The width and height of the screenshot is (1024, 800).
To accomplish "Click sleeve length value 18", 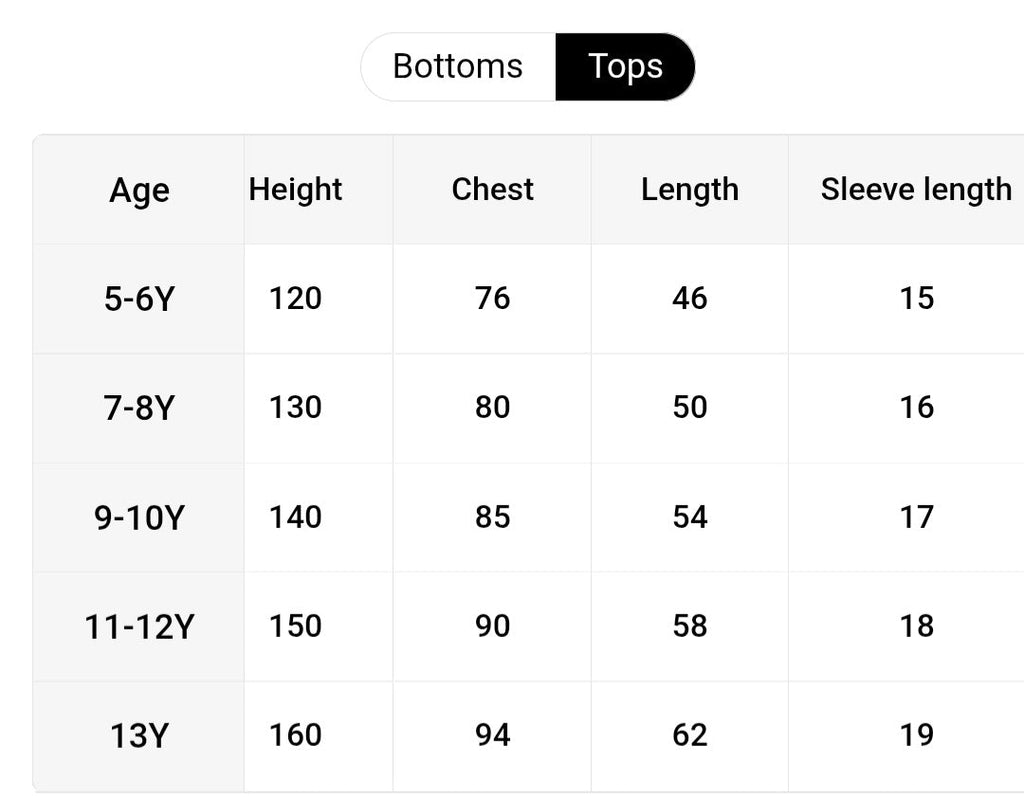I will 916,626.
